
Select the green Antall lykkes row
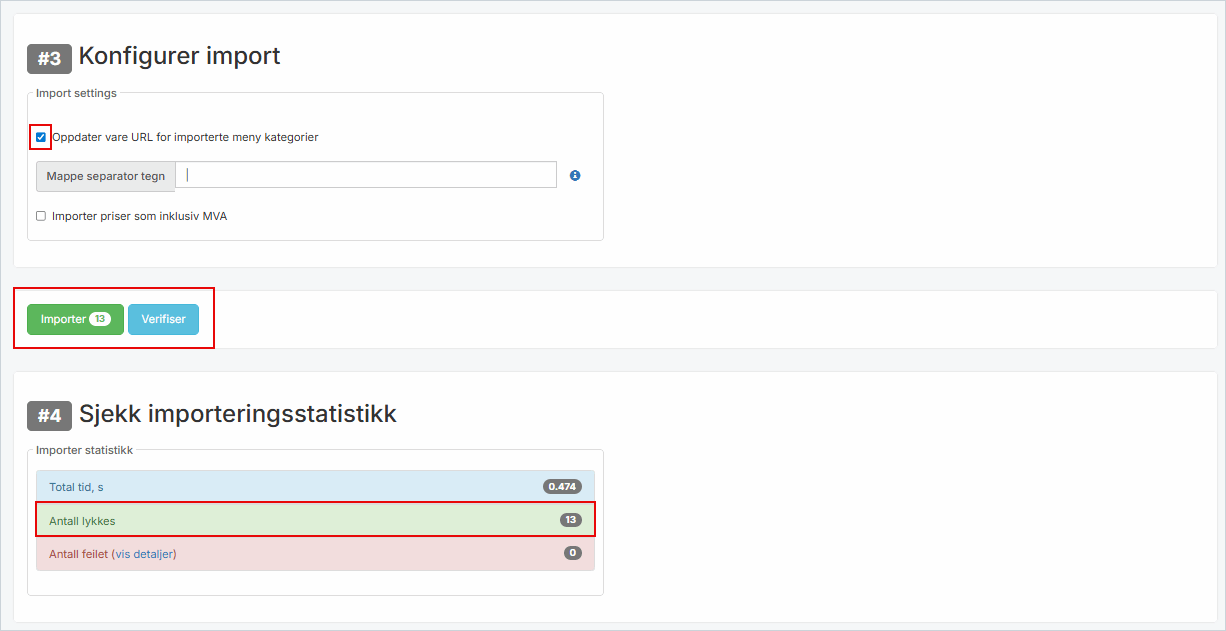point(300,520)
